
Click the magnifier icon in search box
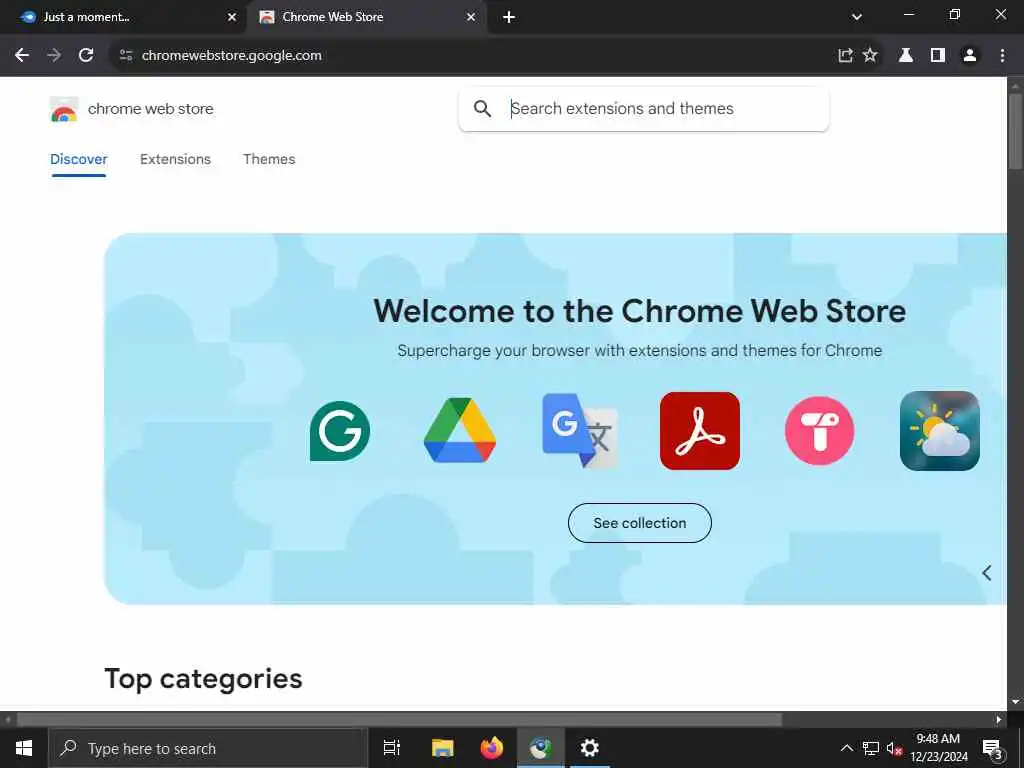tap(483, 108)
